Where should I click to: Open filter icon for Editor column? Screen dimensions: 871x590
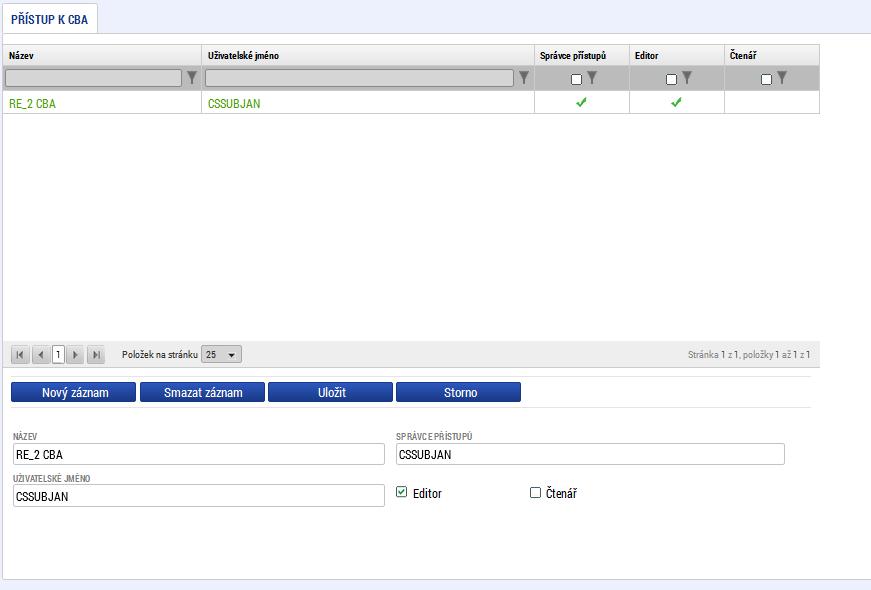pyautogui.click(x=687, y=78)
